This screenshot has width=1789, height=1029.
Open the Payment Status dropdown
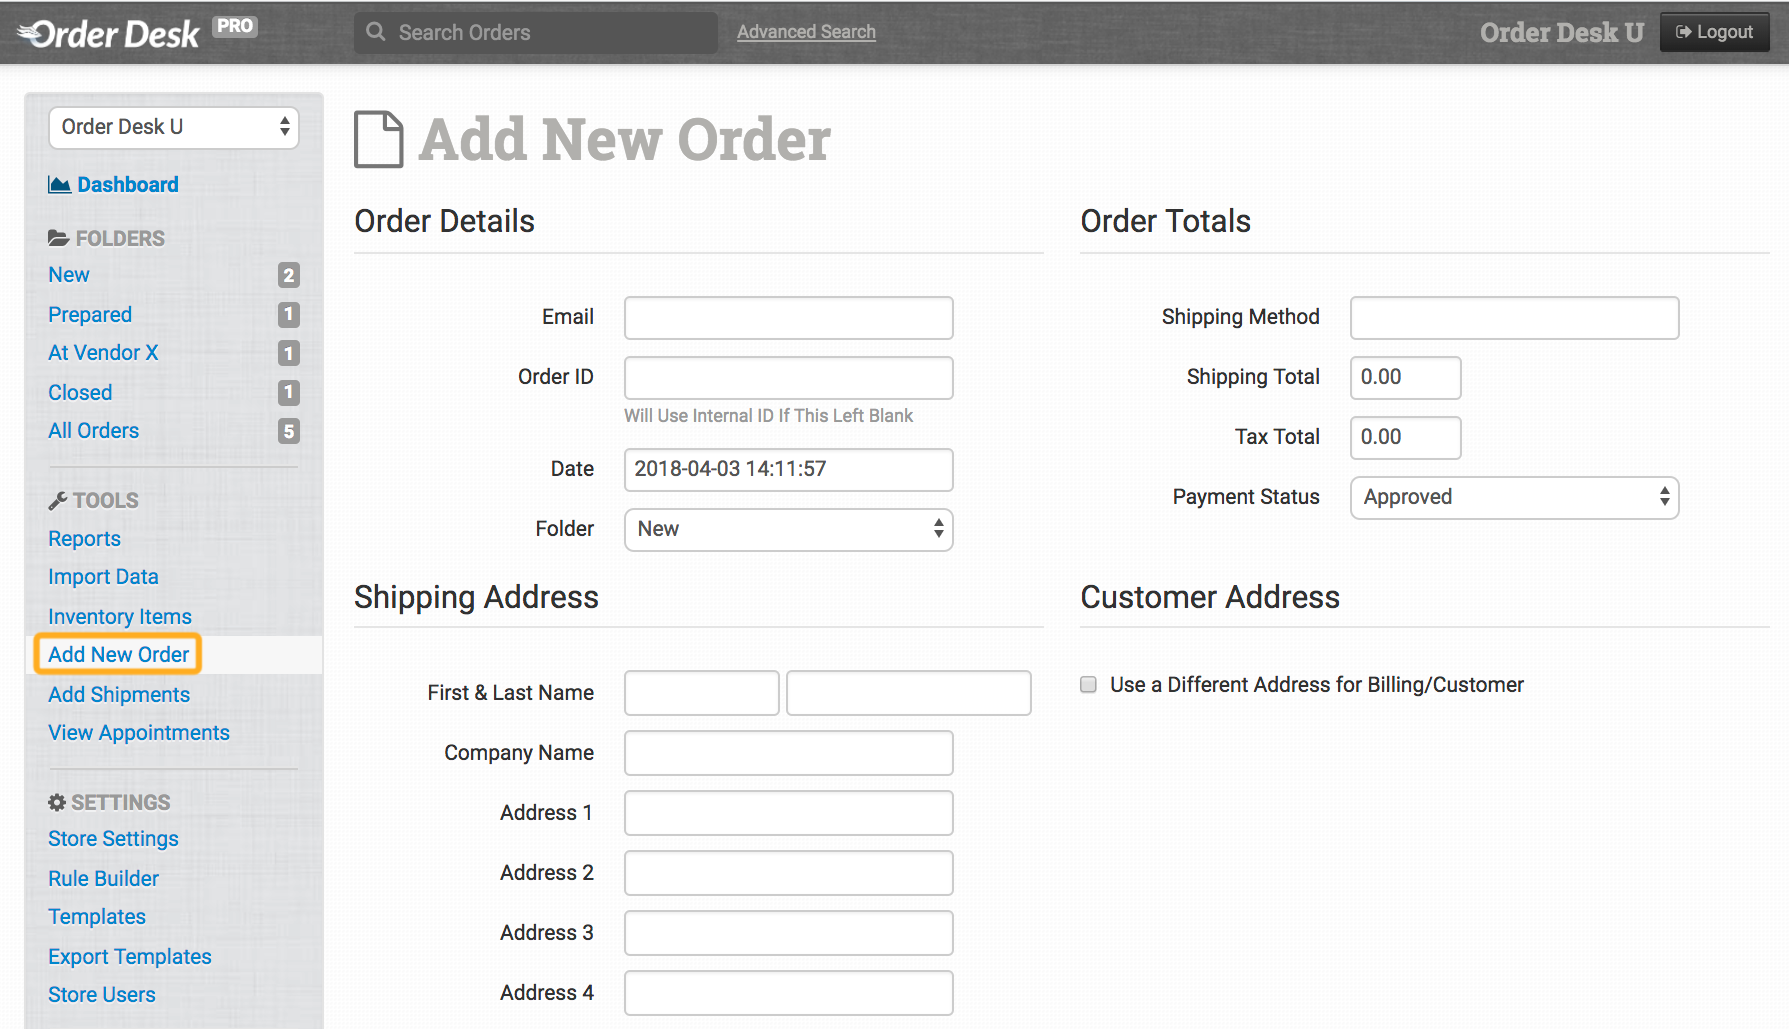1514,497
